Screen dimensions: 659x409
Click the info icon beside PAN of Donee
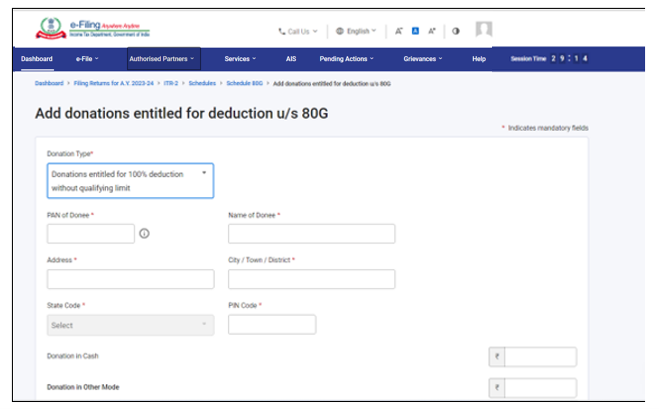(x=144, y=234)
